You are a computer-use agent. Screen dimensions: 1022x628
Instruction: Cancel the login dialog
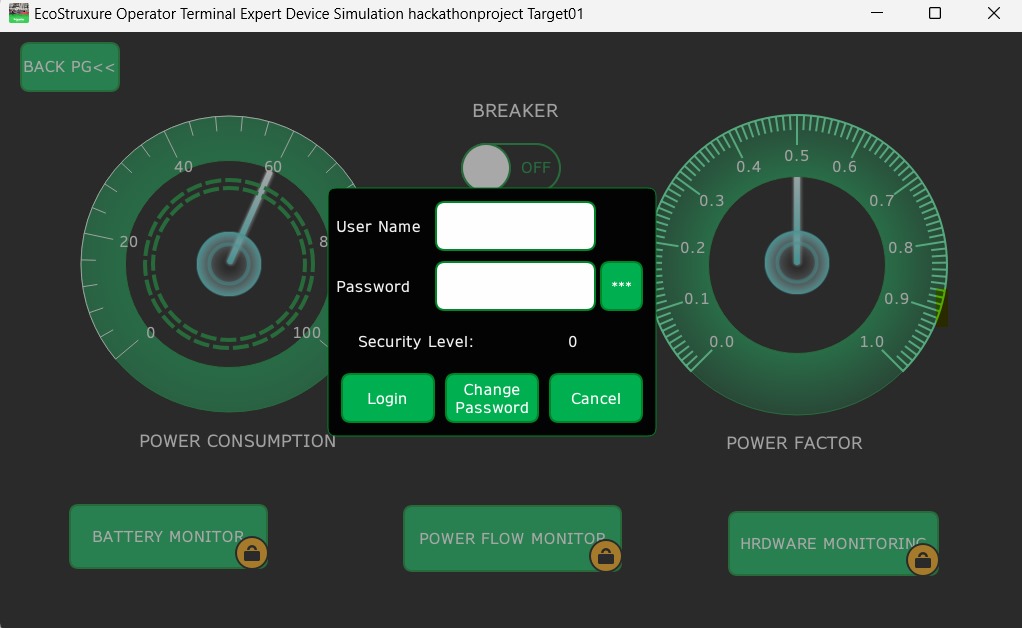(x=595, y=398)
